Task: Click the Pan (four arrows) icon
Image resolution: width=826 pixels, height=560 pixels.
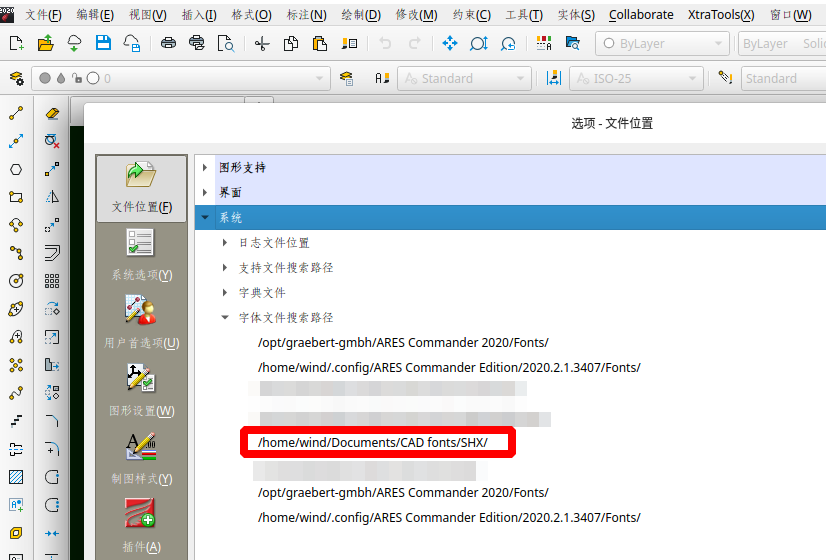Action: [x=450, y=43]
